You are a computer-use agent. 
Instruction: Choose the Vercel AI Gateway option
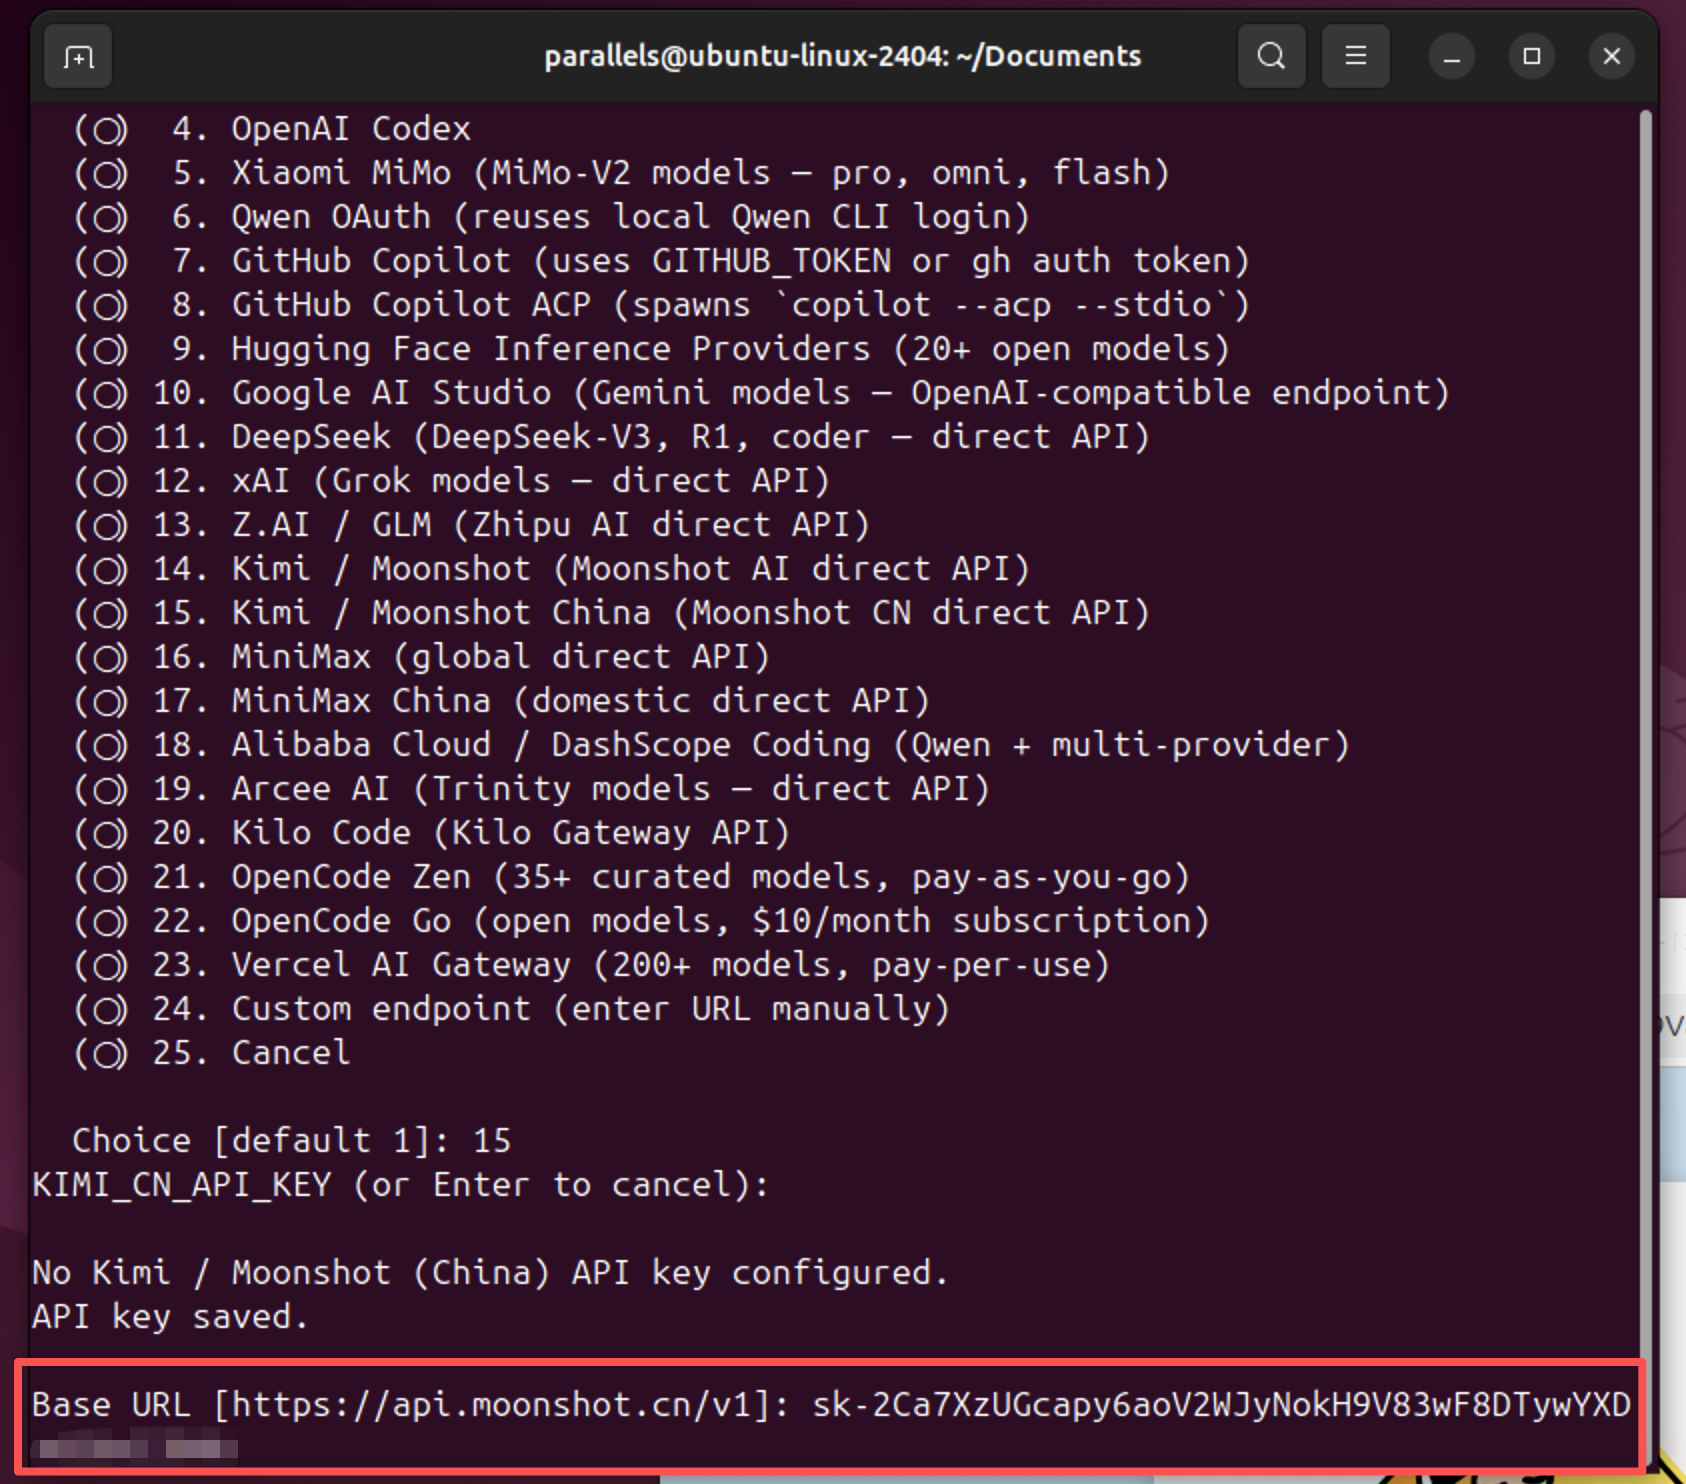click(x=102, y=966)
